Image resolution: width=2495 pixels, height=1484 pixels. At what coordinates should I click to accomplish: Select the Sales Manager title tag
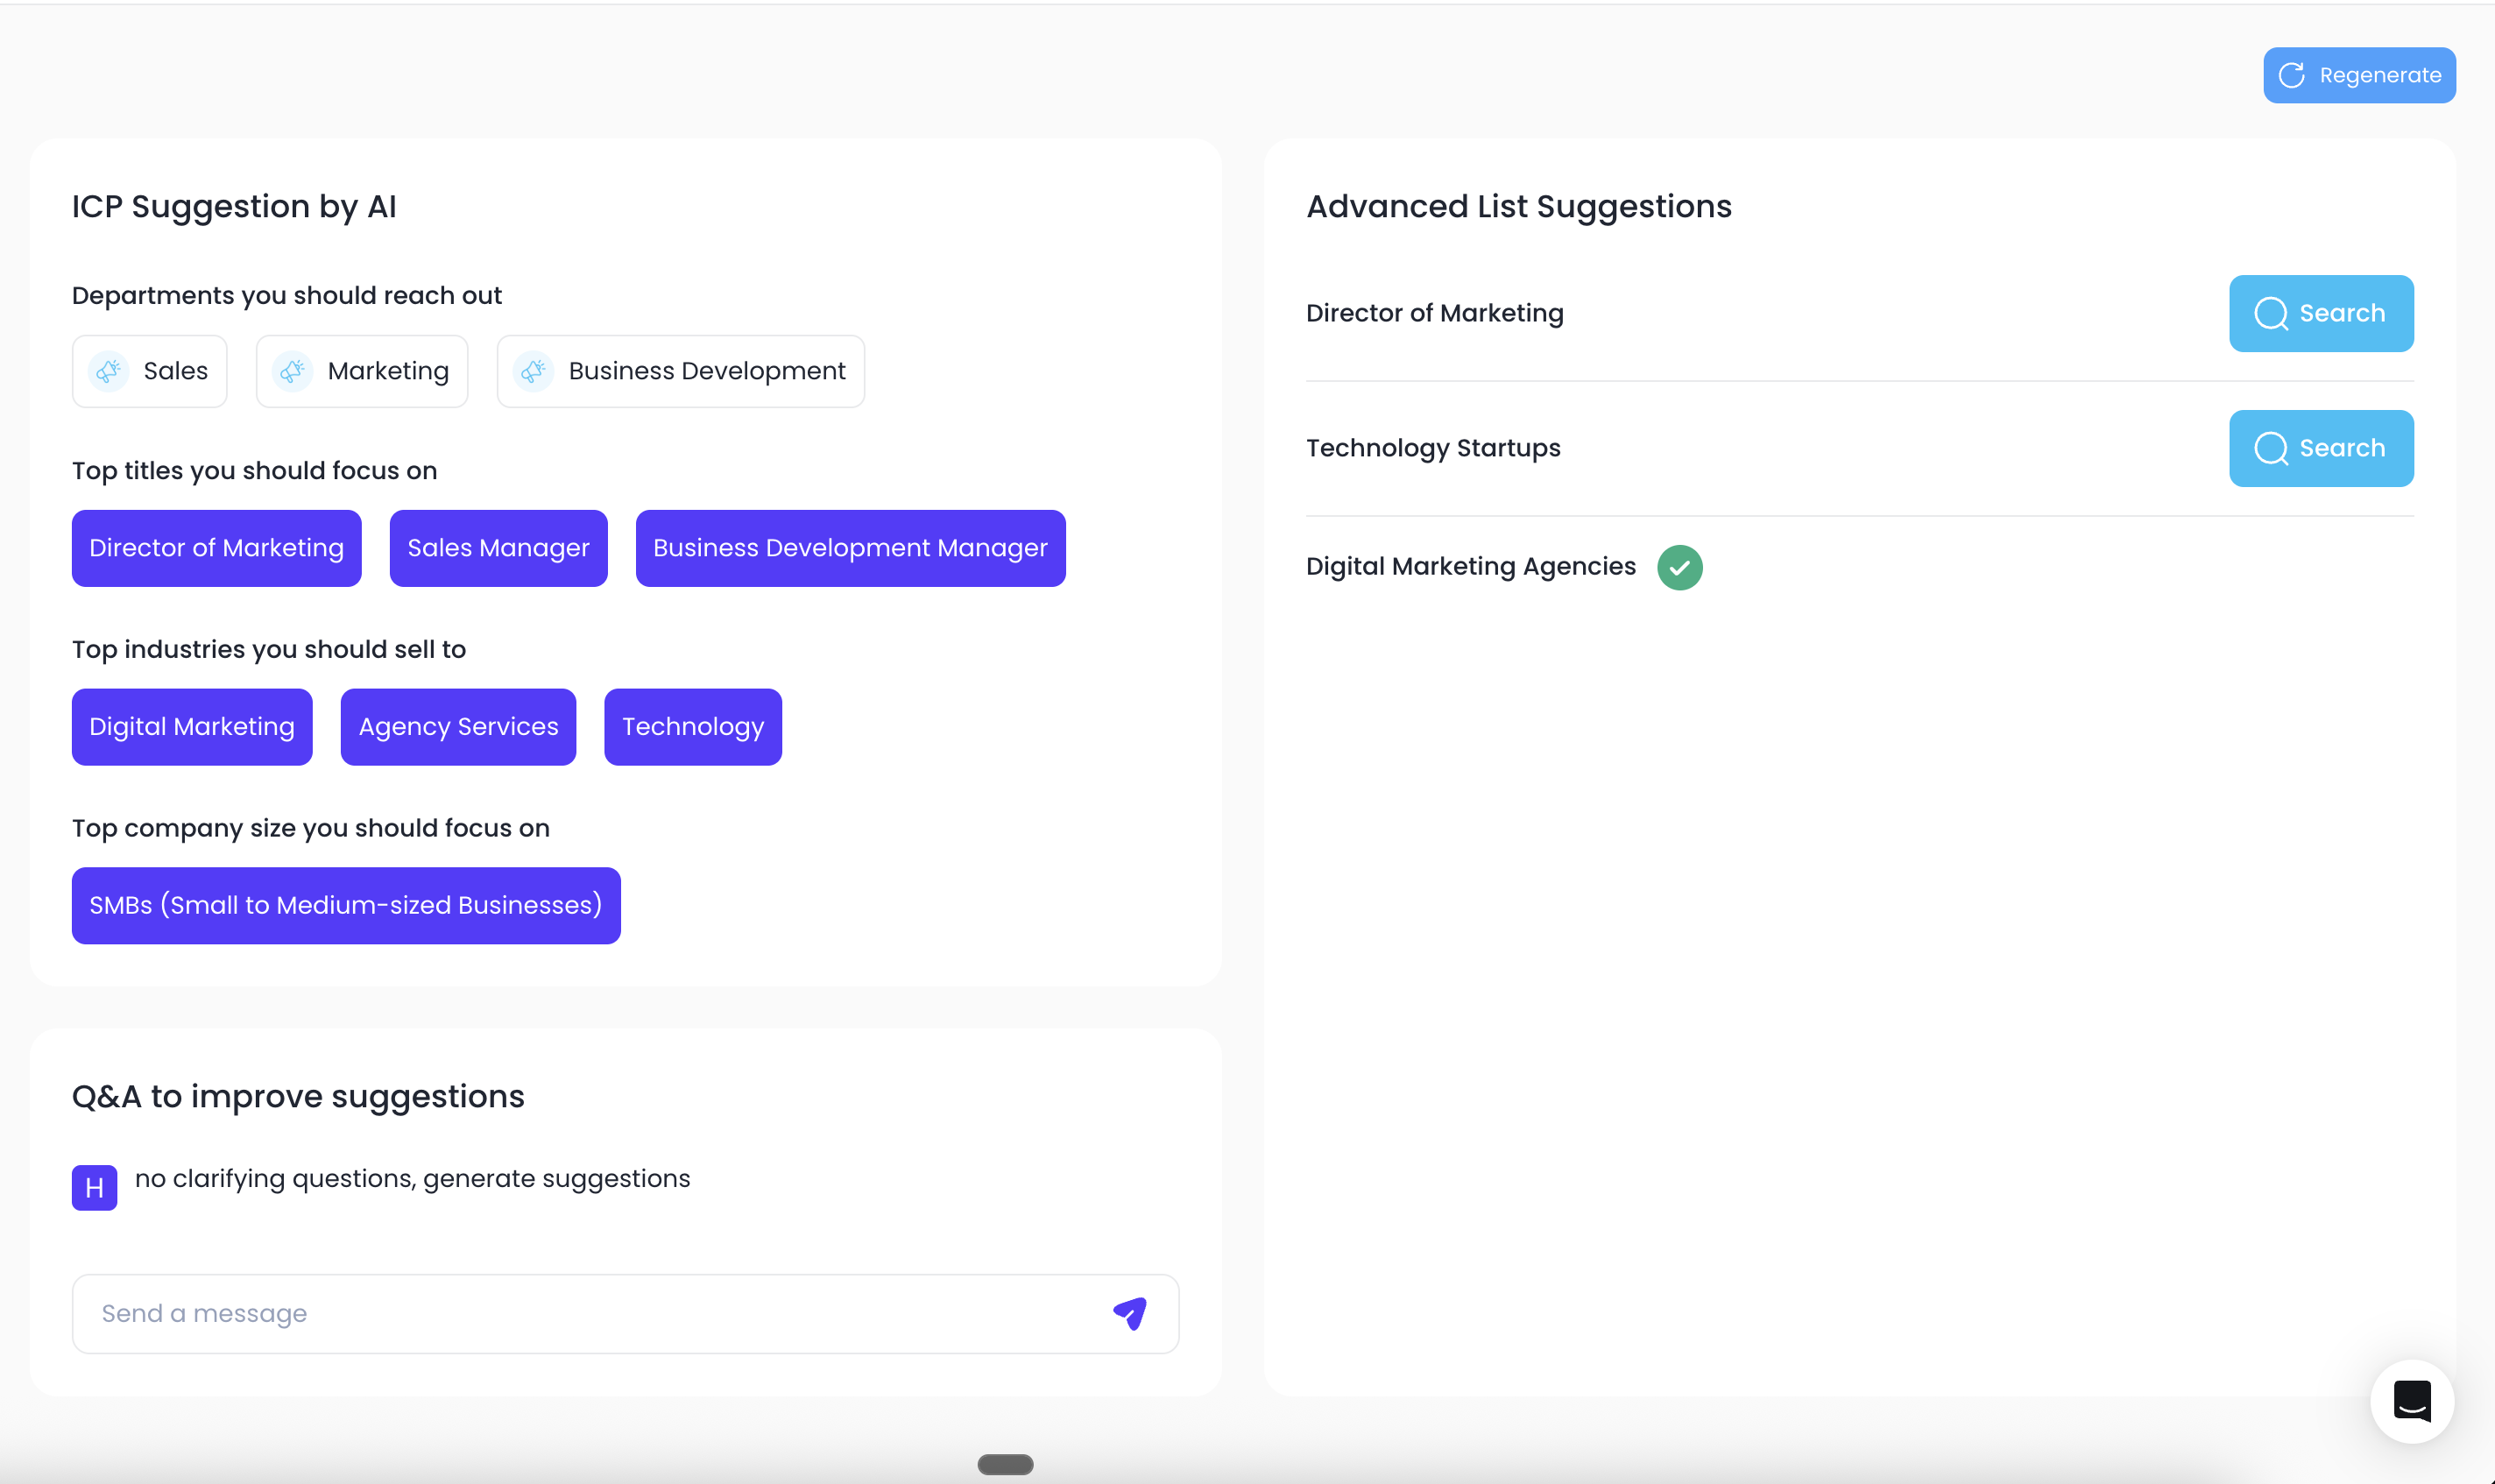[498, 548]
